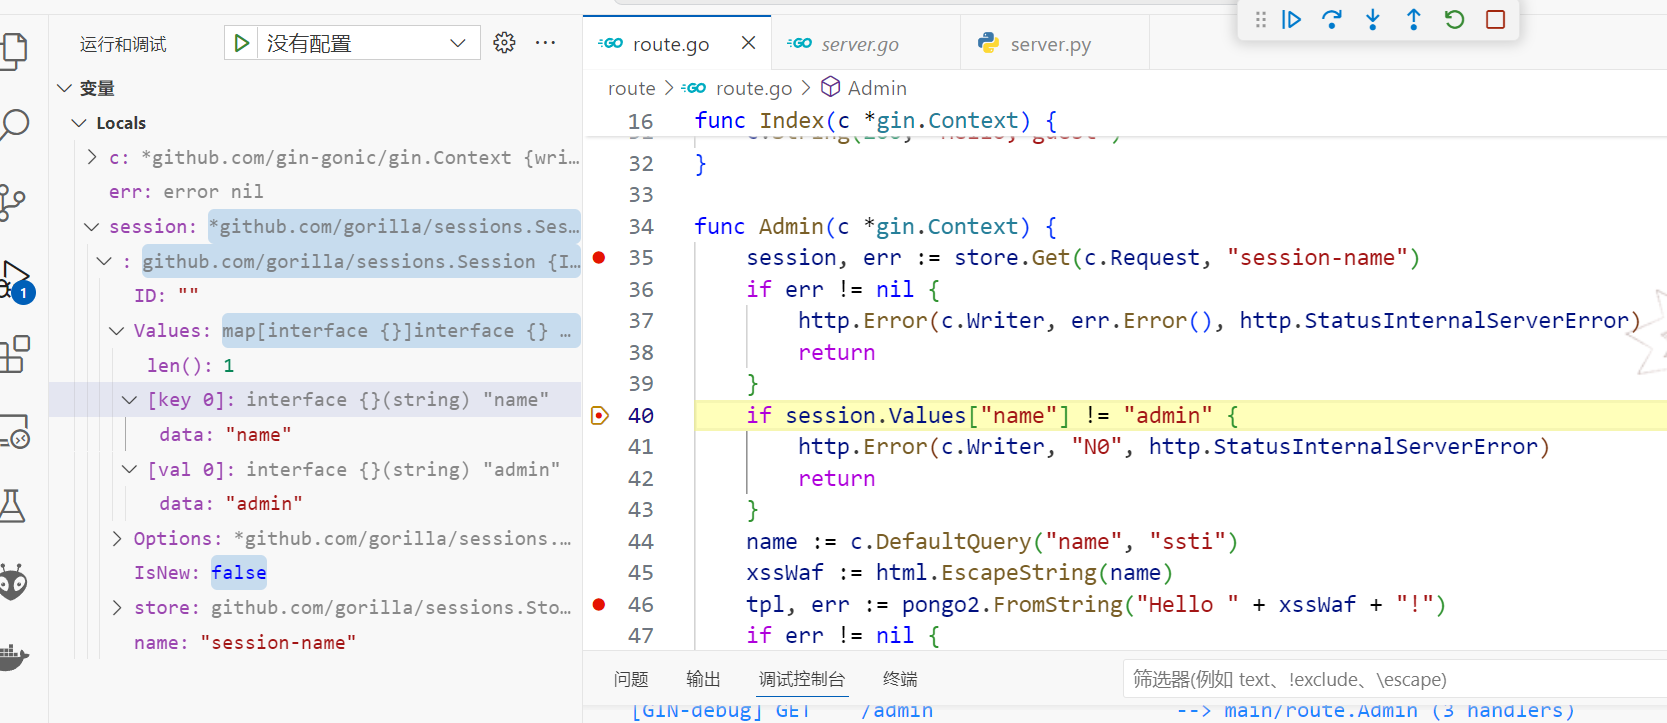Switch to the server.go editor tab
Image resolution: width=1667 pixels, height=723 pixels.
(x=859, y=44)
